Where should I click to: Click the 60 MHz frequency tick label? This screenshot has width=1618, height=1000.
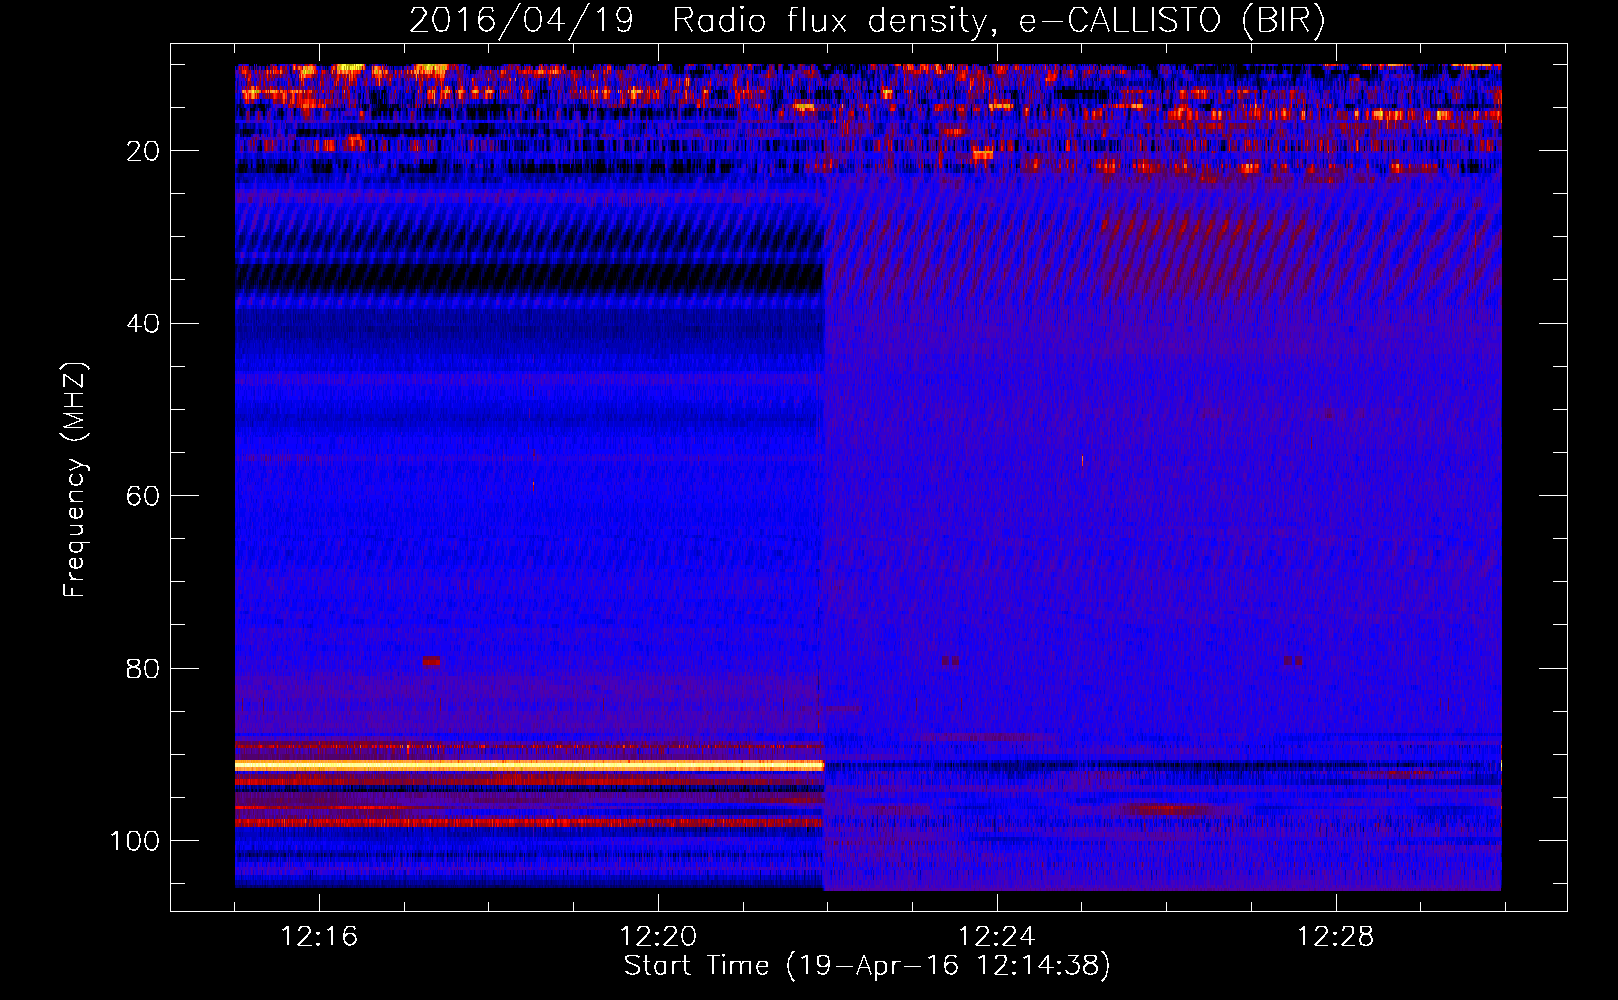tap(143, 496)
